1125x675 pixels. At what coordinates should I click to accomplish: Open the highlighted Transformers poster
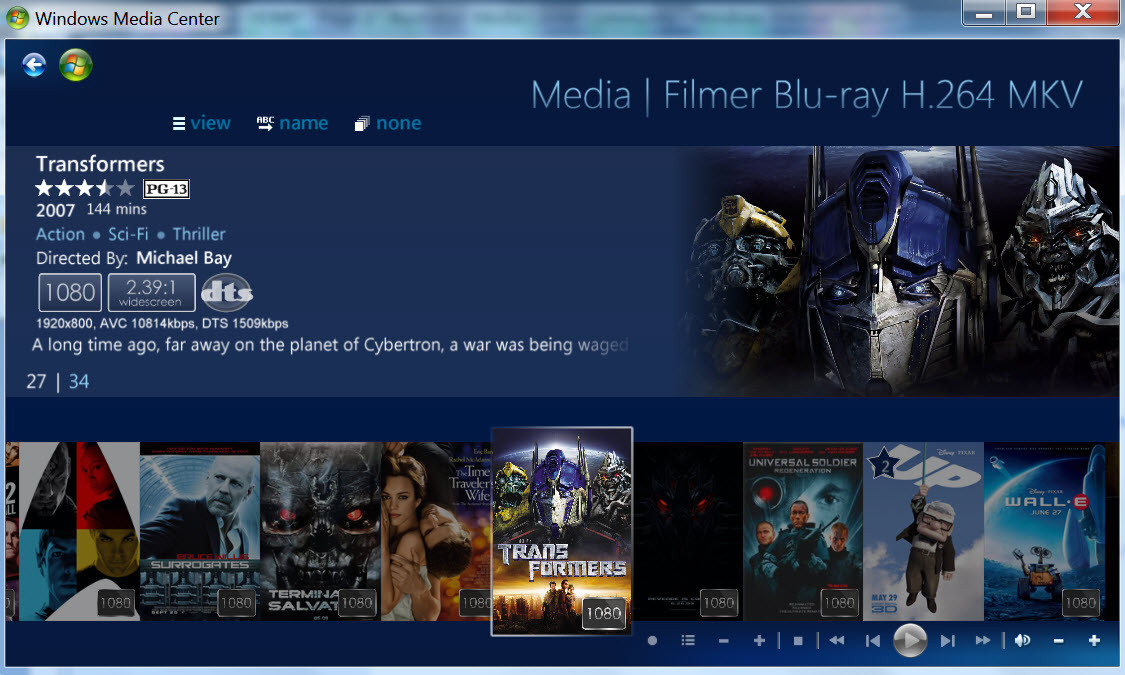(562, 531)
